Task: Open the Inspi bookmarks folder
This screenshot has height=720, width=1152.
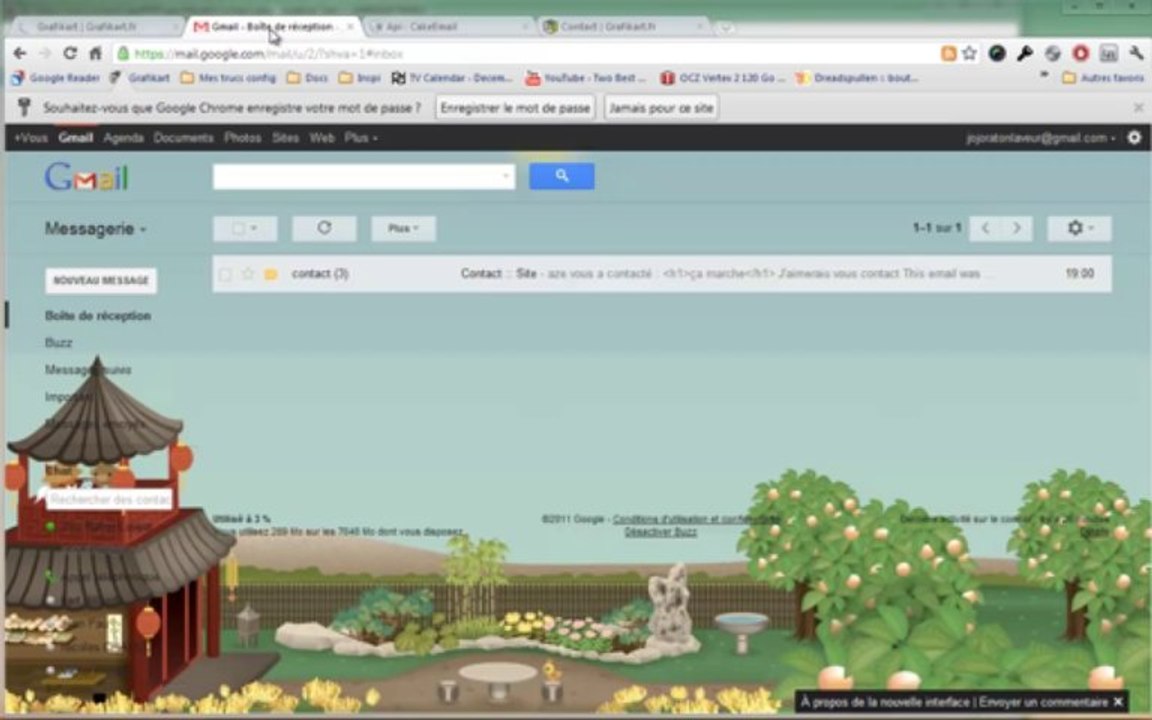Action: pyautogui.click(x=360, y=77)
